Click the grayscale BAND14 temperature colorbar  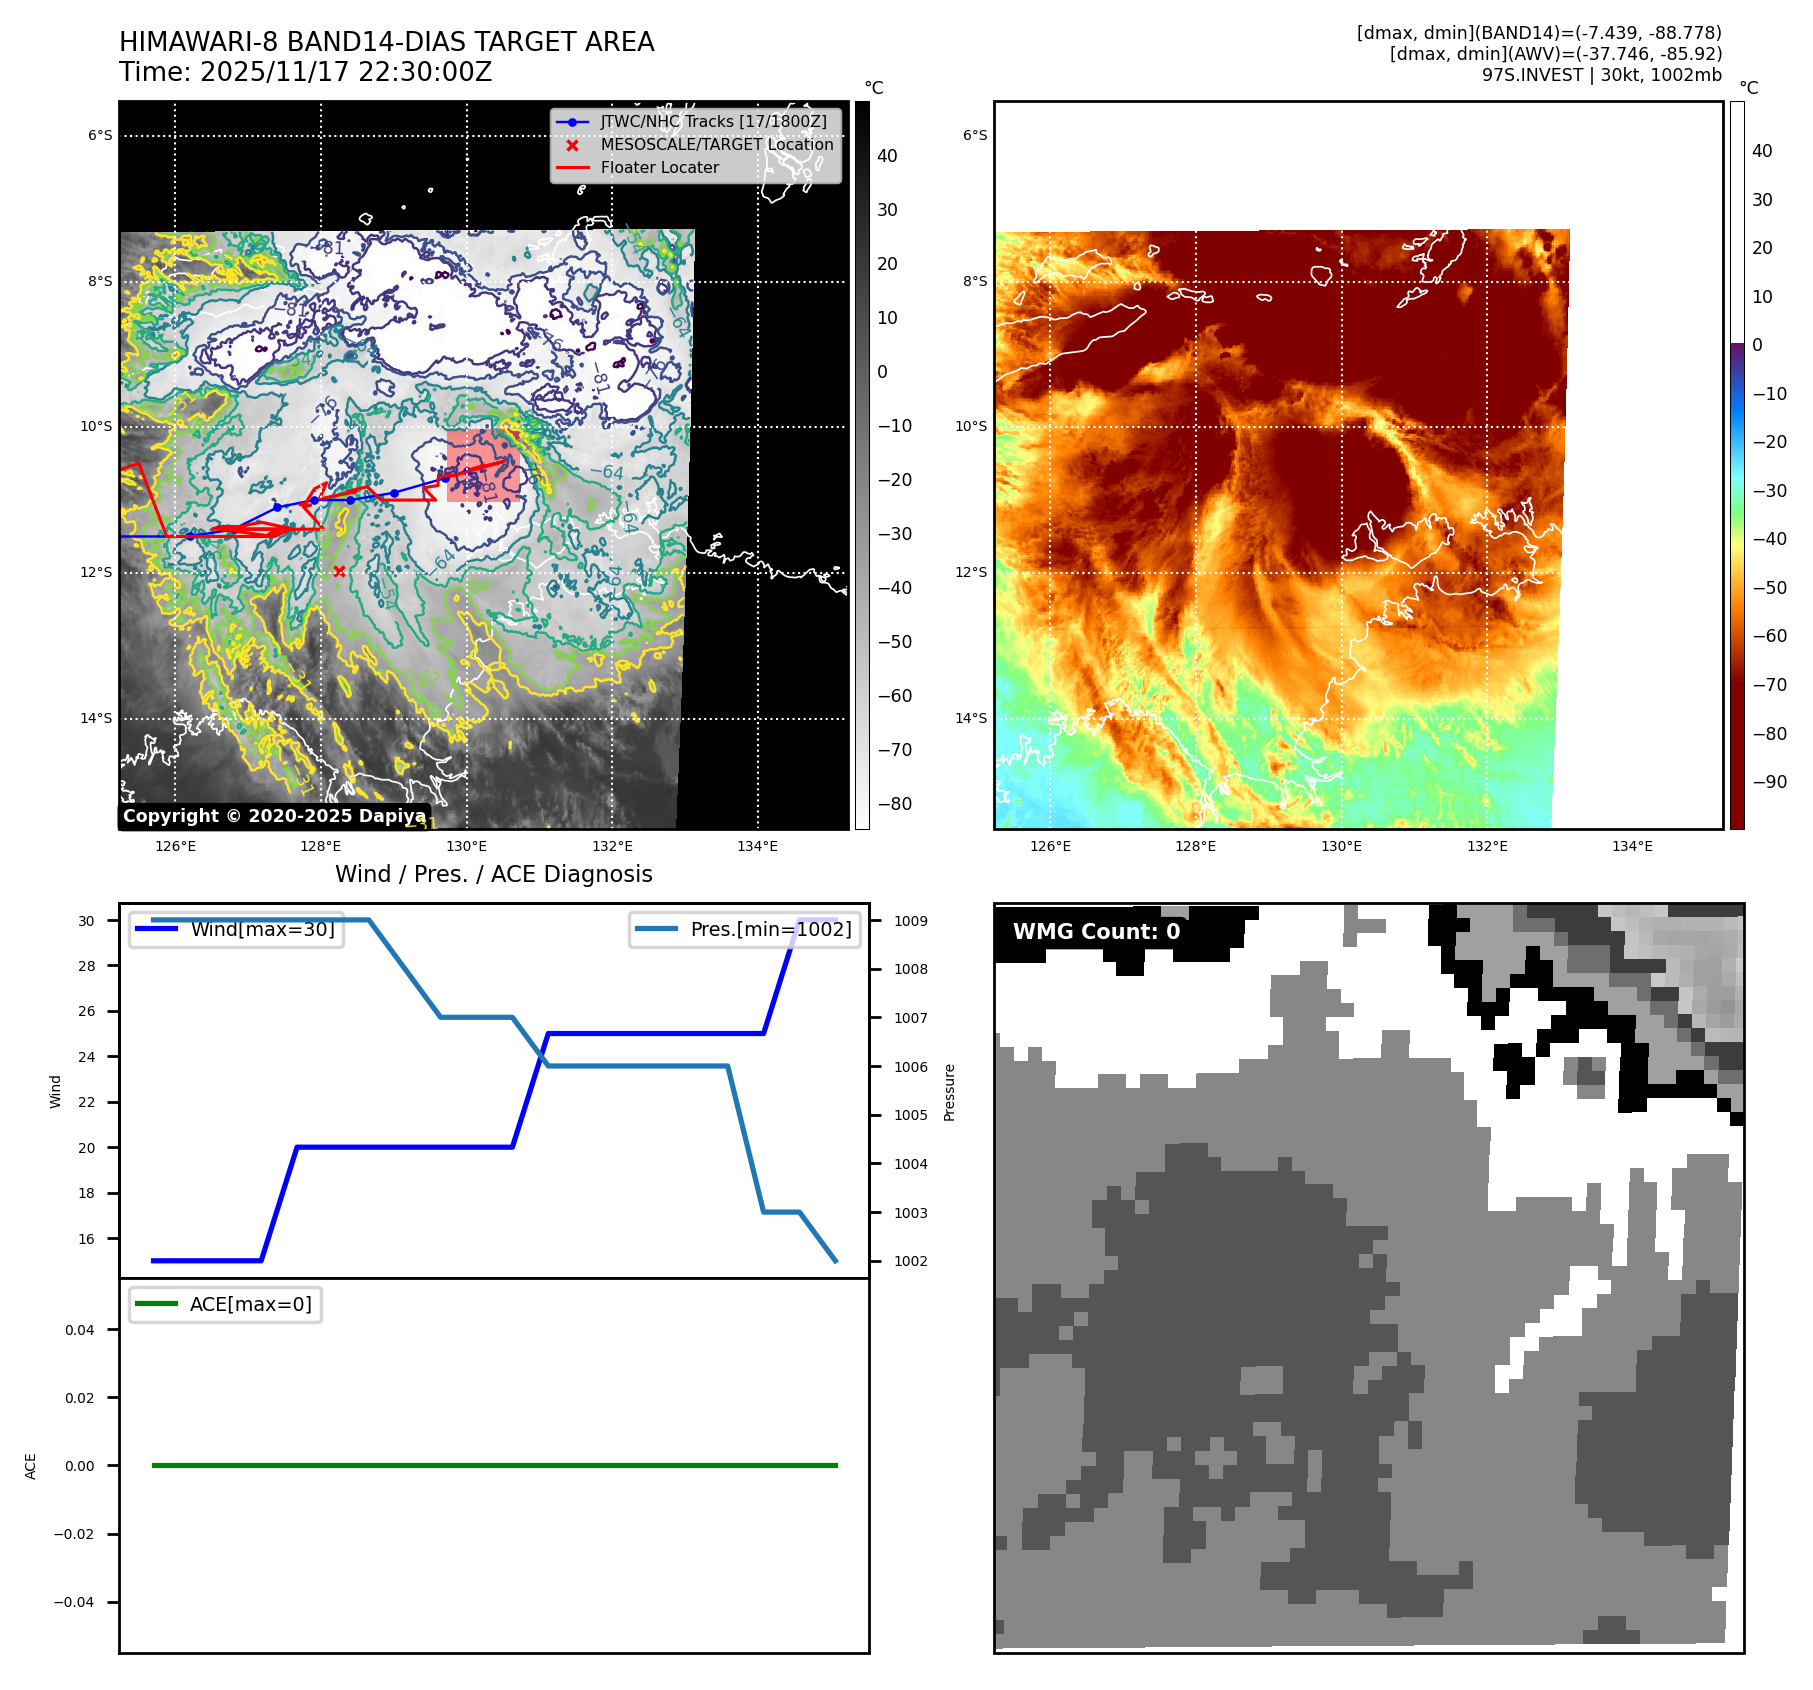tap(862, 465)
